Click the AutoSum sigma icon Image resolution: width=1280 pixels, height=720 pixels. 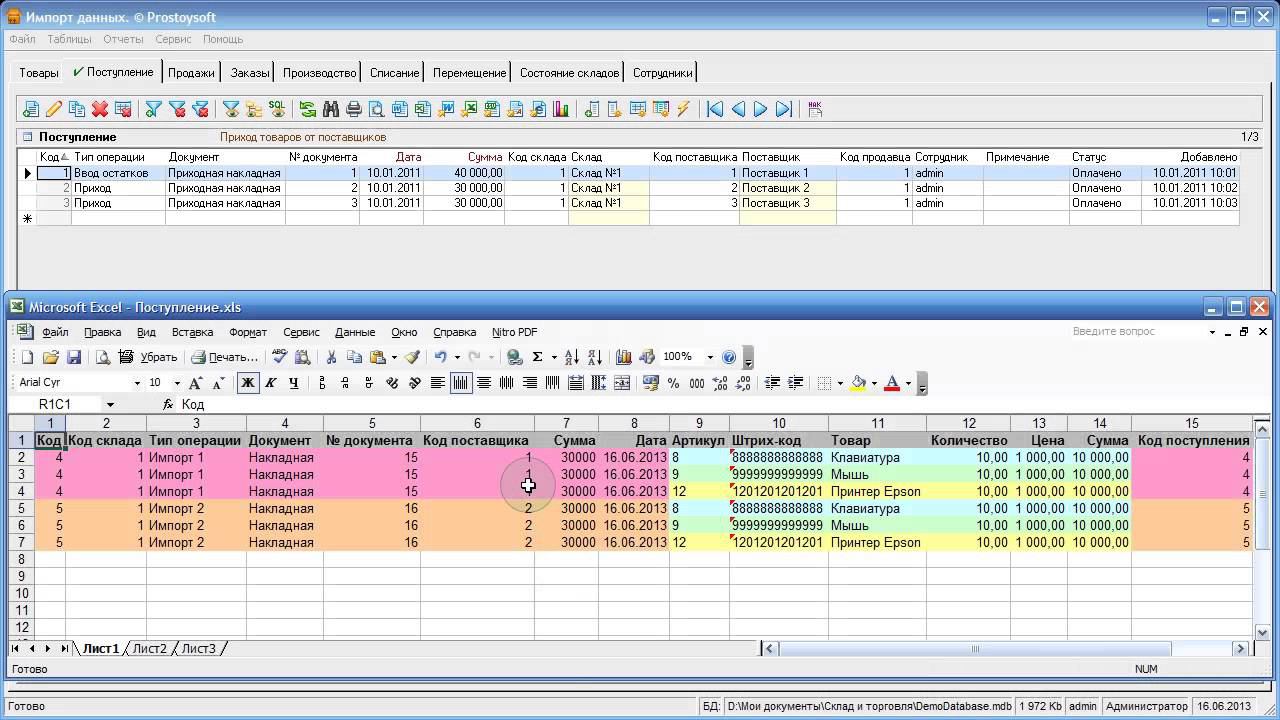537,357
